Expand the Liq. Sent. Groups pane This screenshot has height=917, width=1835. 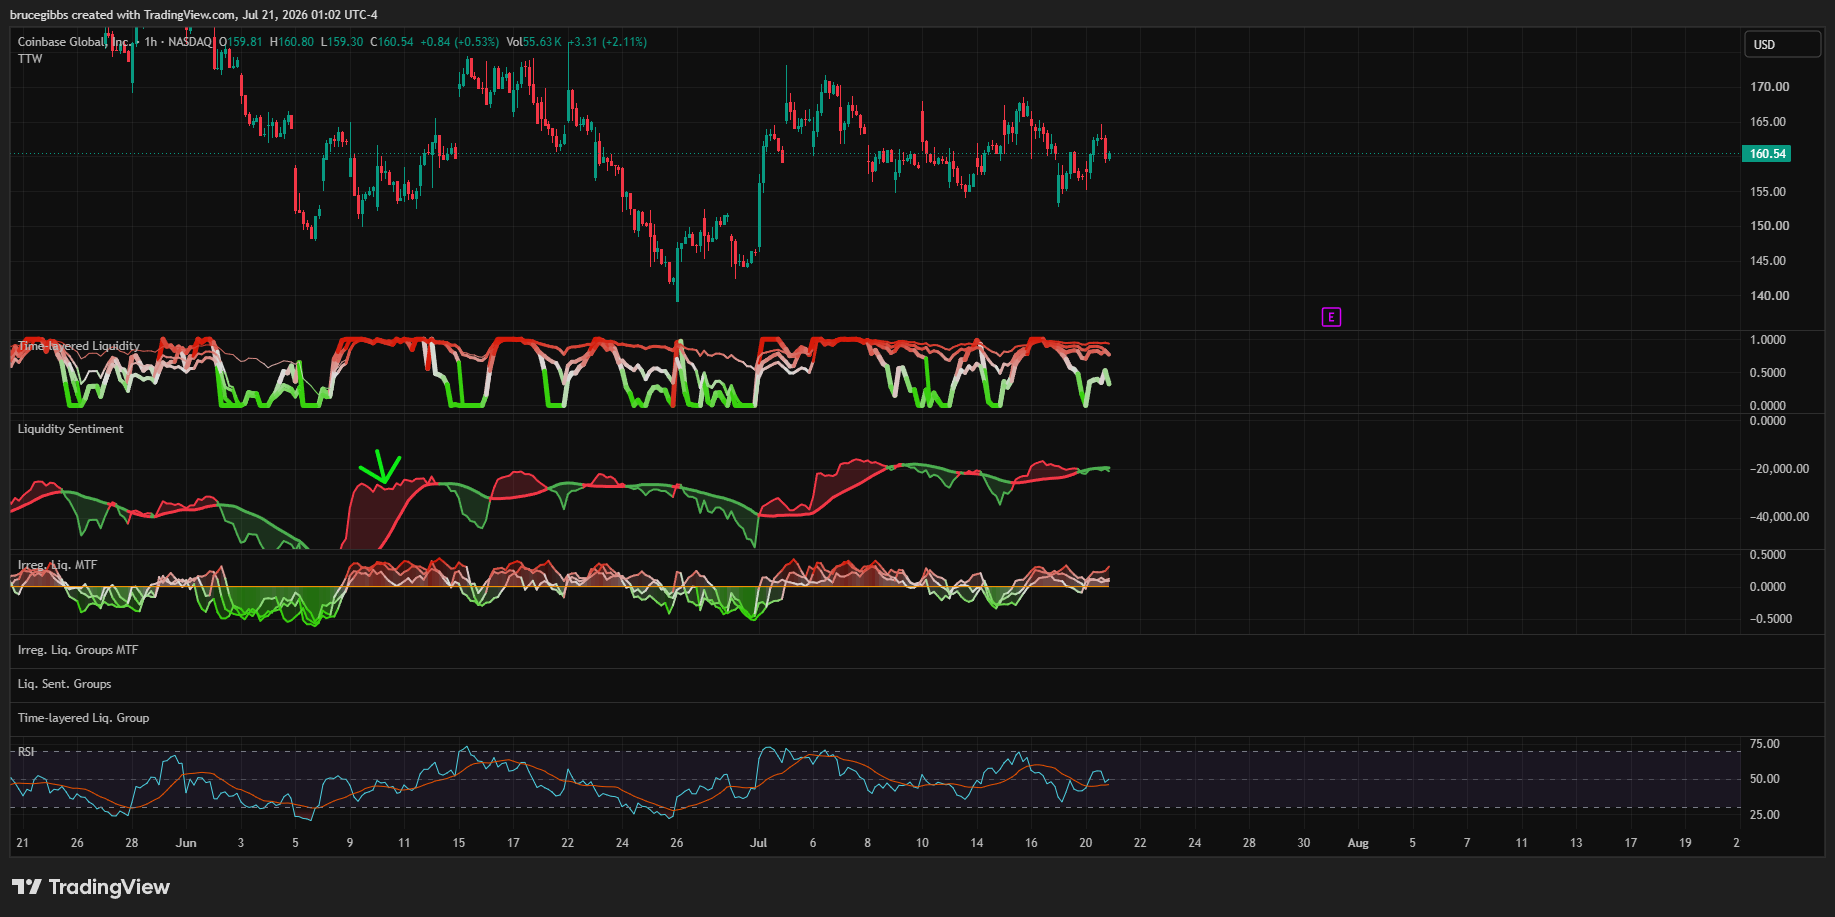65,684
